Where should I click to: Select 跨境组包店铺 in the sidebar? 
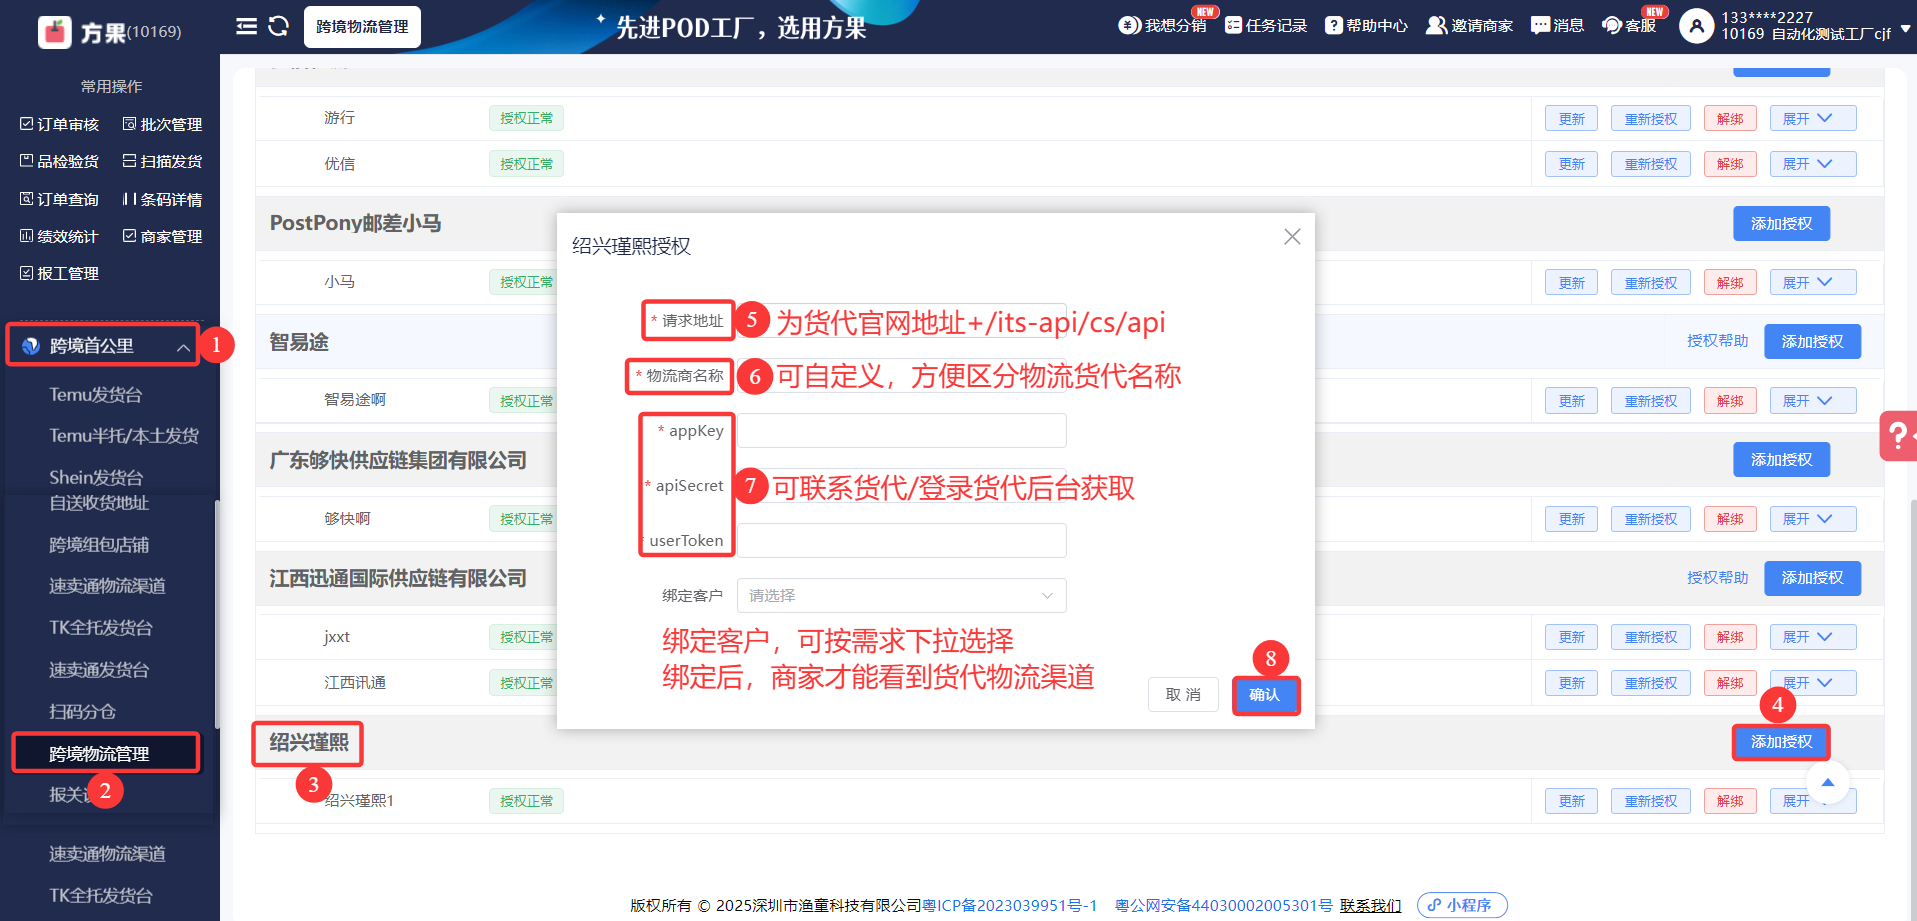[99, 545]
